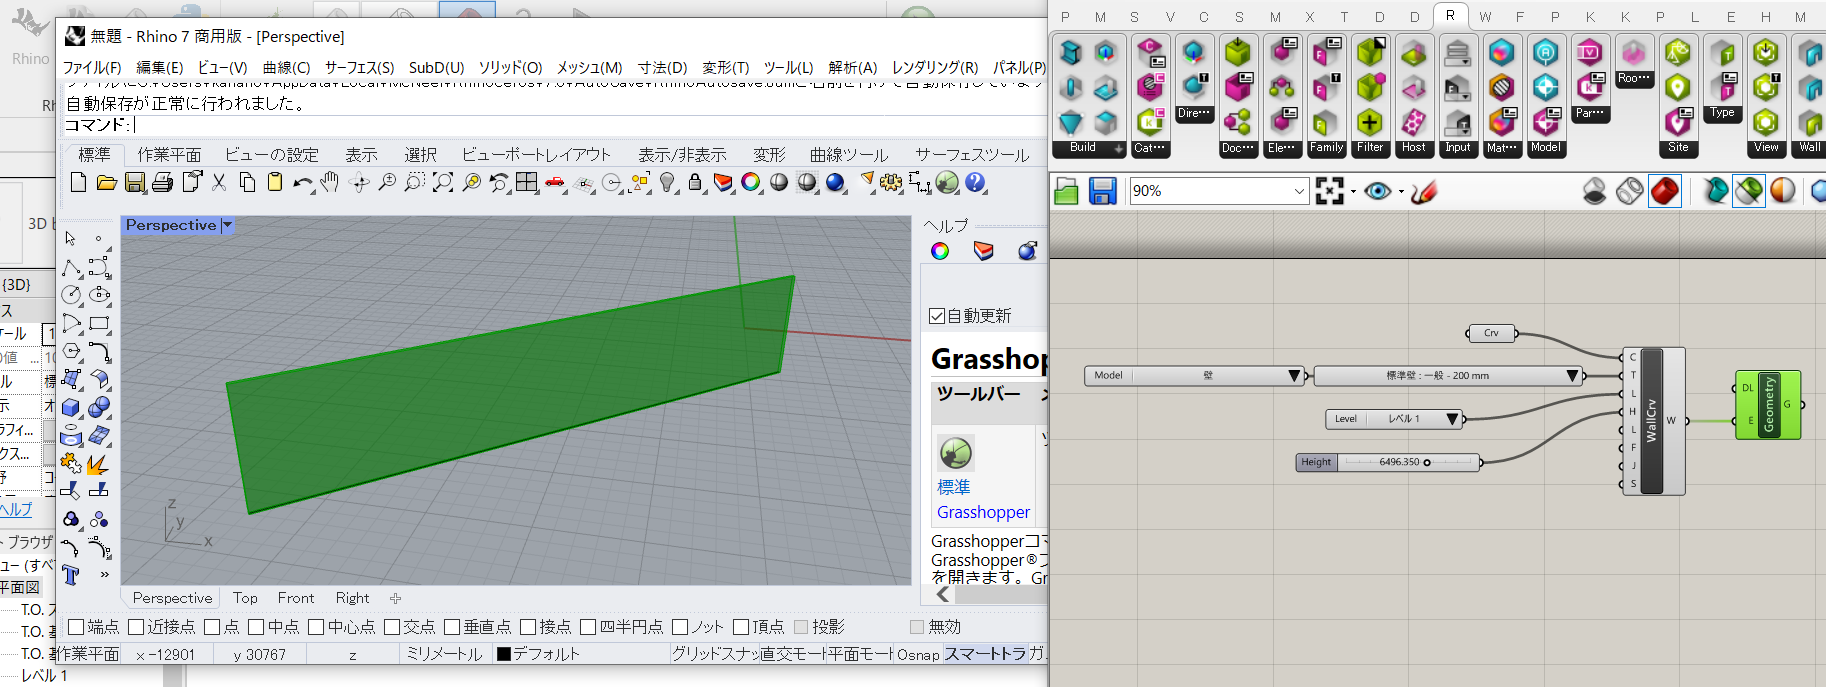This screenshot has height=687, width=1826.
Task: Create a new Rhino document from toolbar
Action: click(x=79, y=182)
